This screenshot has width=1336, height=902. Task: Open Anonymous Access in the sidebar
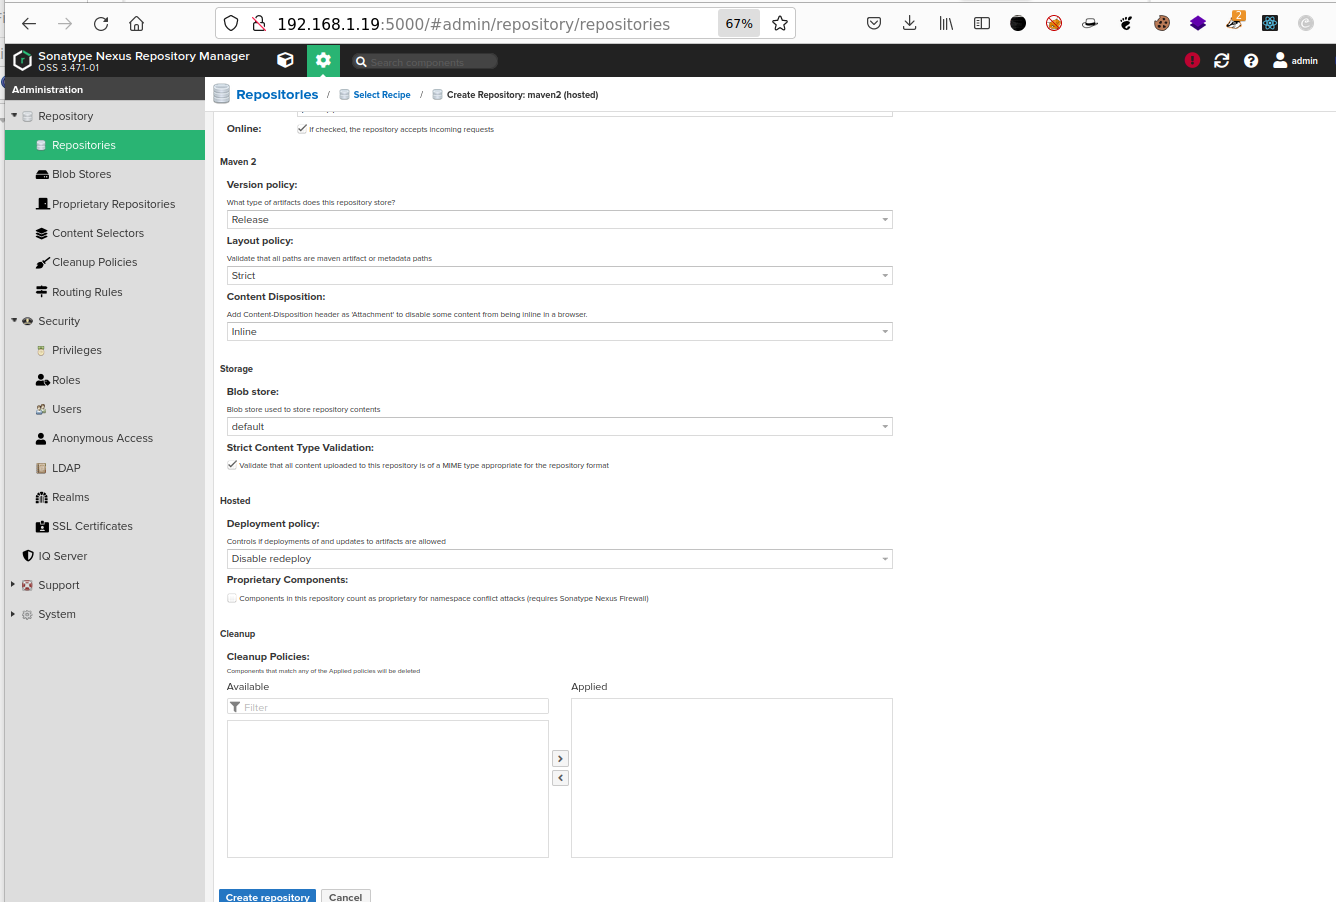click(x=105, y=438)
